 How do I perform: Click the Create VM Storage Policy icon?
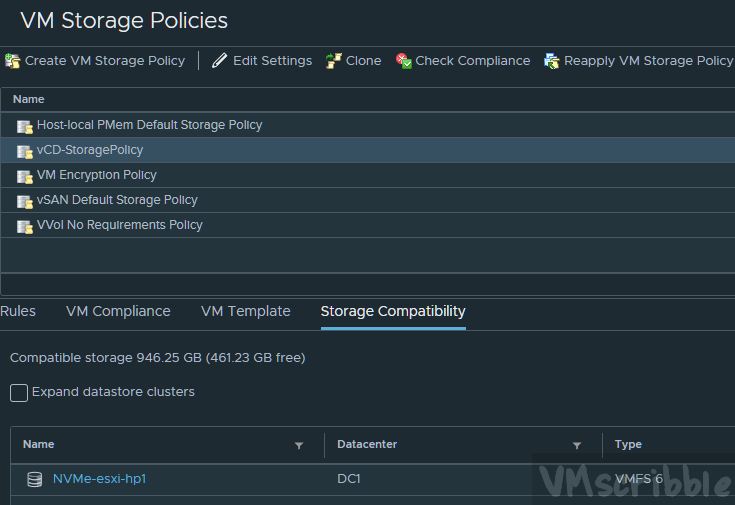coord(12,61)
